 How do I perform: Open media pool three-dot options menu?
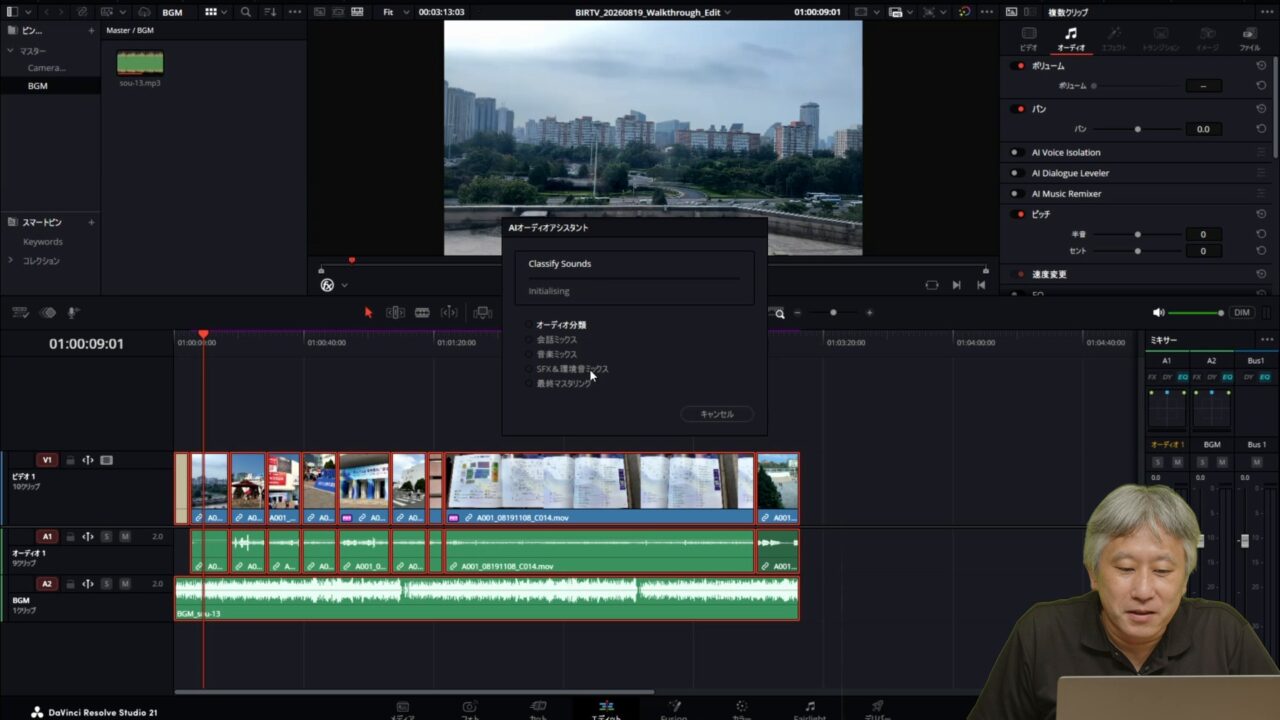[294, 12]
